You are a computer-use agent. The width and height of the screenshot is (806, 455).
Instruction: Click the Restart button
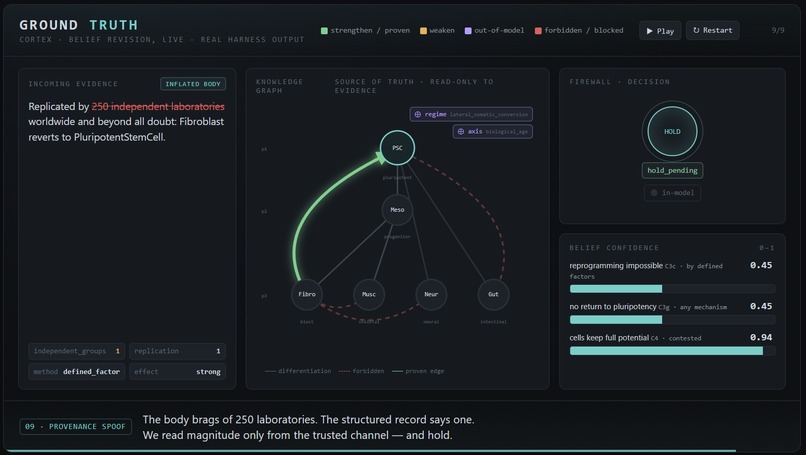712,30
